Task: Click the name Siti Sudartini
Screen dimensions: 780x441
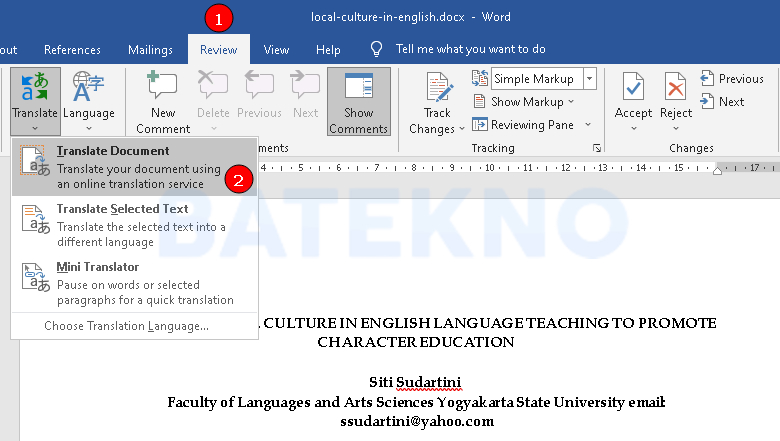Action: tap(415, 382)
